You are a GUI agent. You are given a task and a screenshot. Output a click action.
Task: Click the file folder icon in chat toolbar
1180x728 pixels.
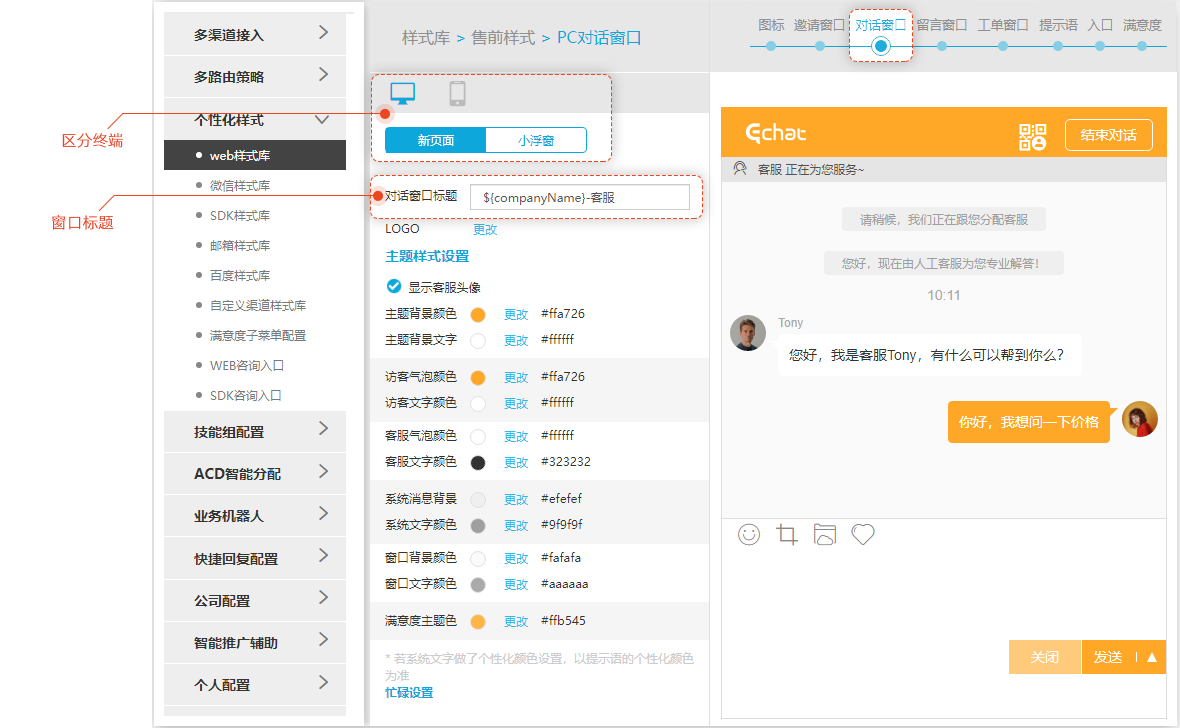pyautogui.click(x=824, y=534)
